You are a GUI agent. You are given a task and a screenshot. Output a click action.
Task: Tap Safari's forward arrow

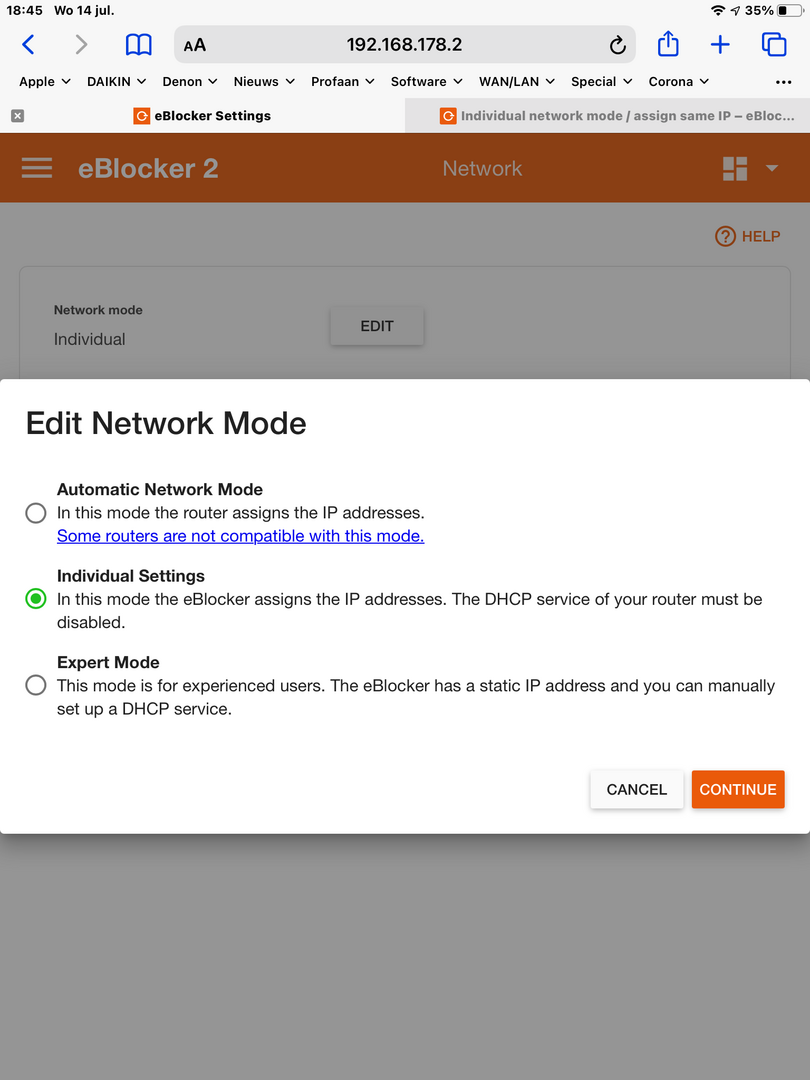81,45
